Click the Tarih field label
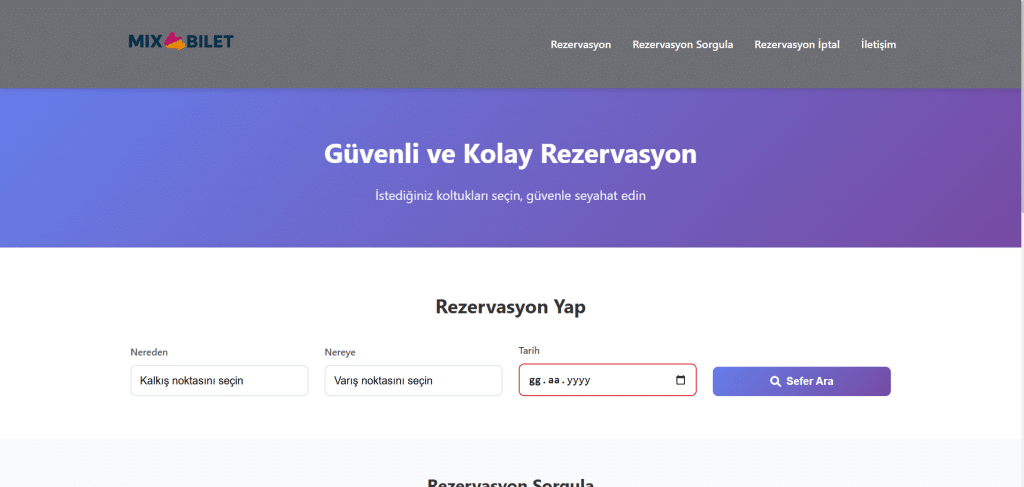This screenshot has height=487, width=1024. click(x=529, y=350)
